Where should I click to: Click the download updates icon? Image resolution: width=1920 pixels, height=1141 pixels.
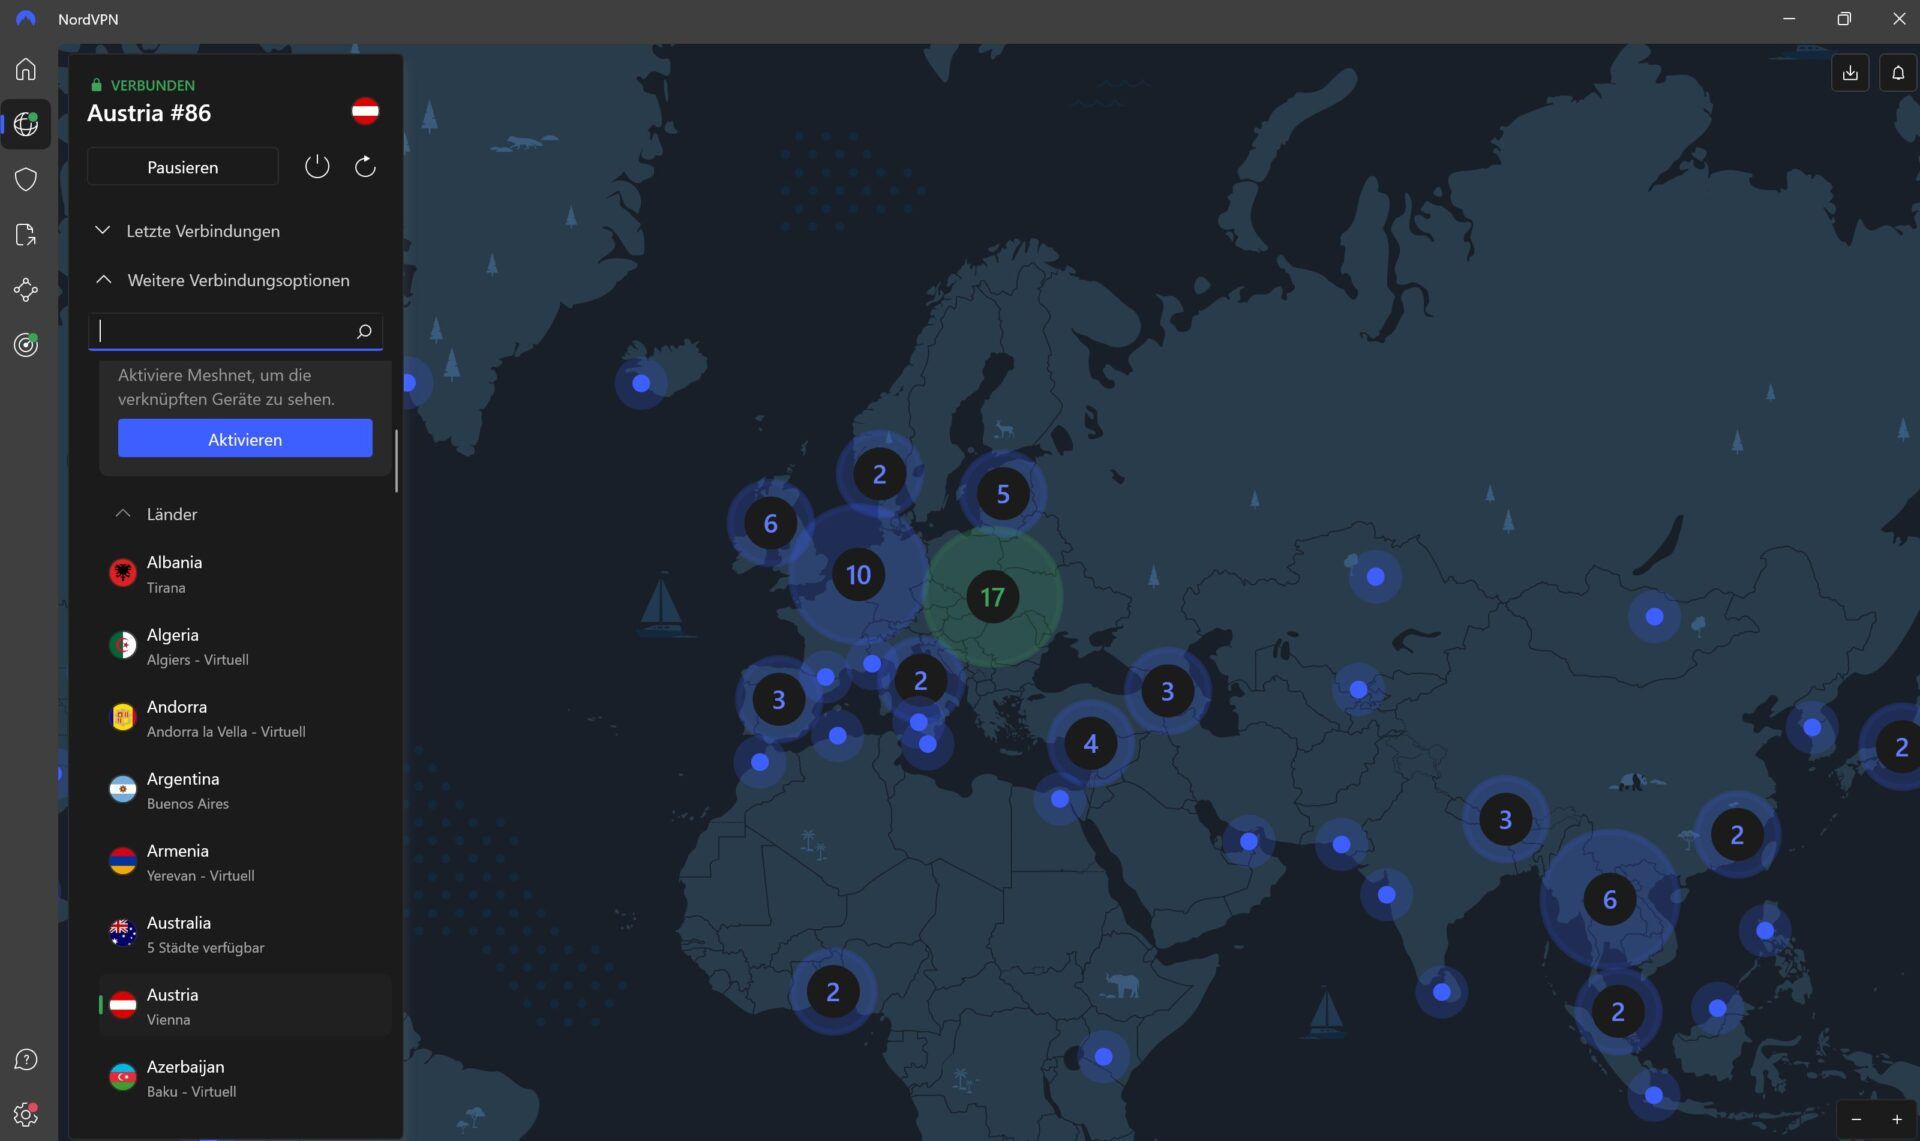[x=1850, y=73]
